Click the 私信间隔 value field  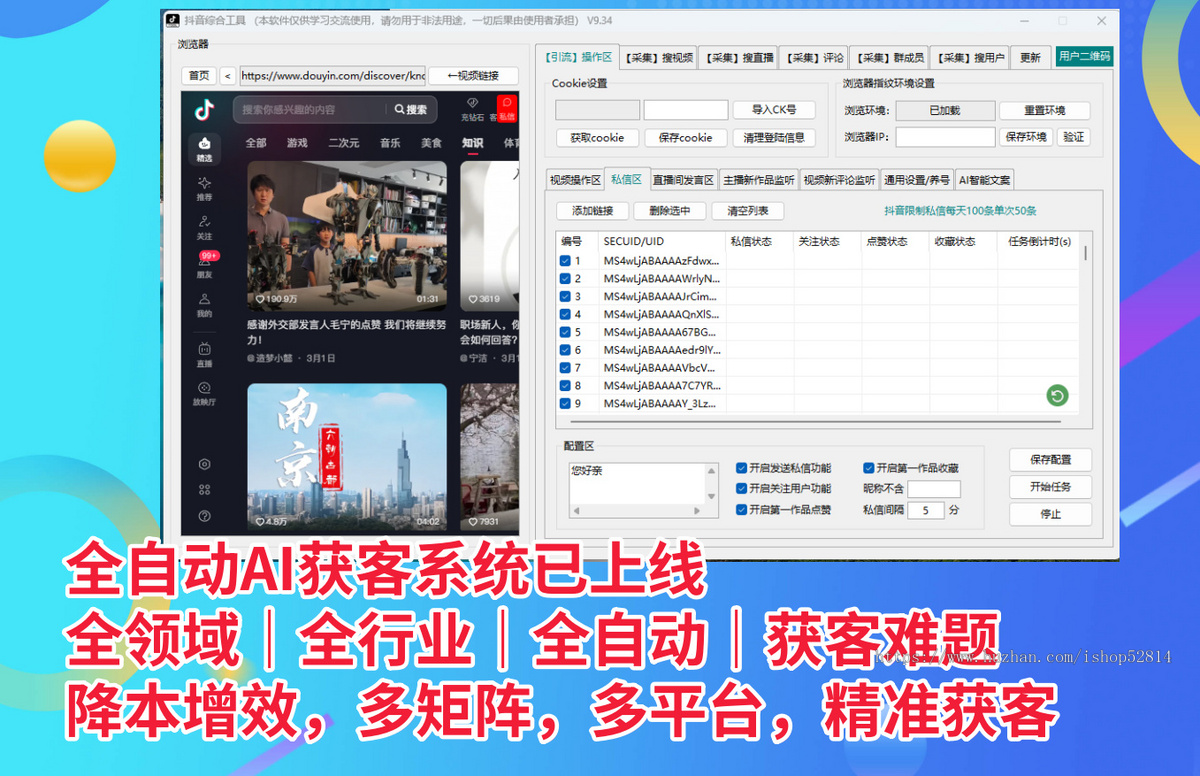point(926,510)
